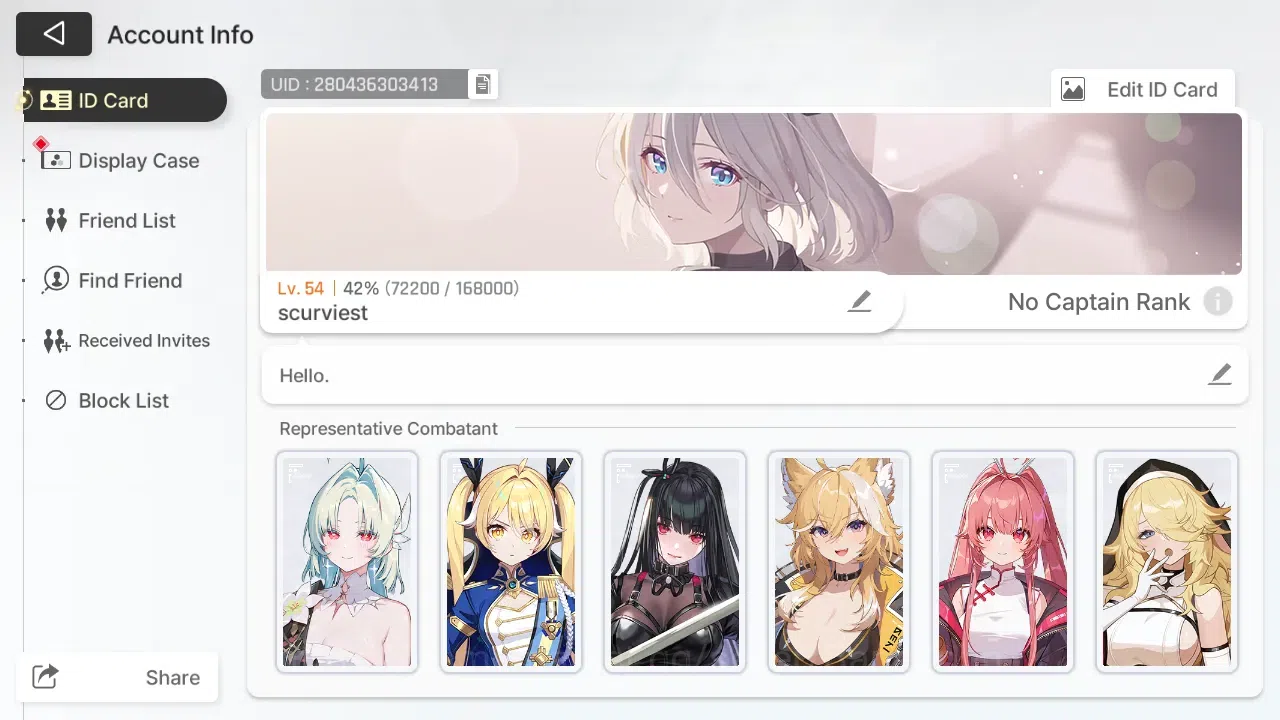The image size is (1280, 720).
Task: Edit the nickname scurviest via pencil icon
Action: 859,301
